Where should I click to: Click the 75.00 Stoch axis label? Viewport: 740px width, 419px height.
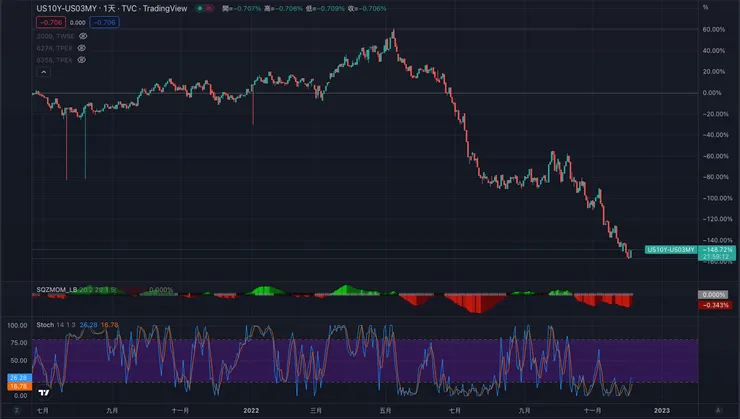coord(19,343)
